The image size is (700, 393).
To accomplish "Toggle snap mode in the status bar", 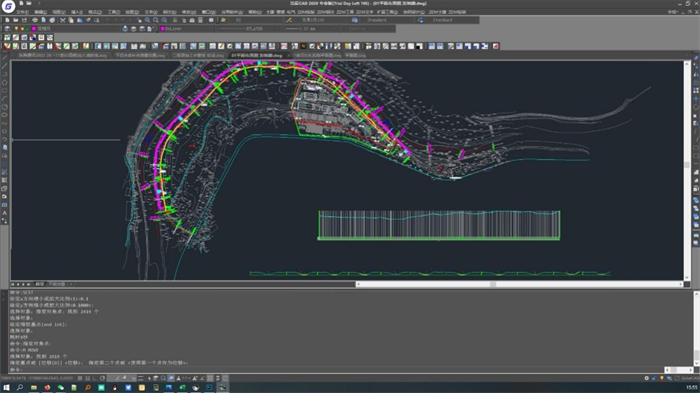I will (80, 378).
